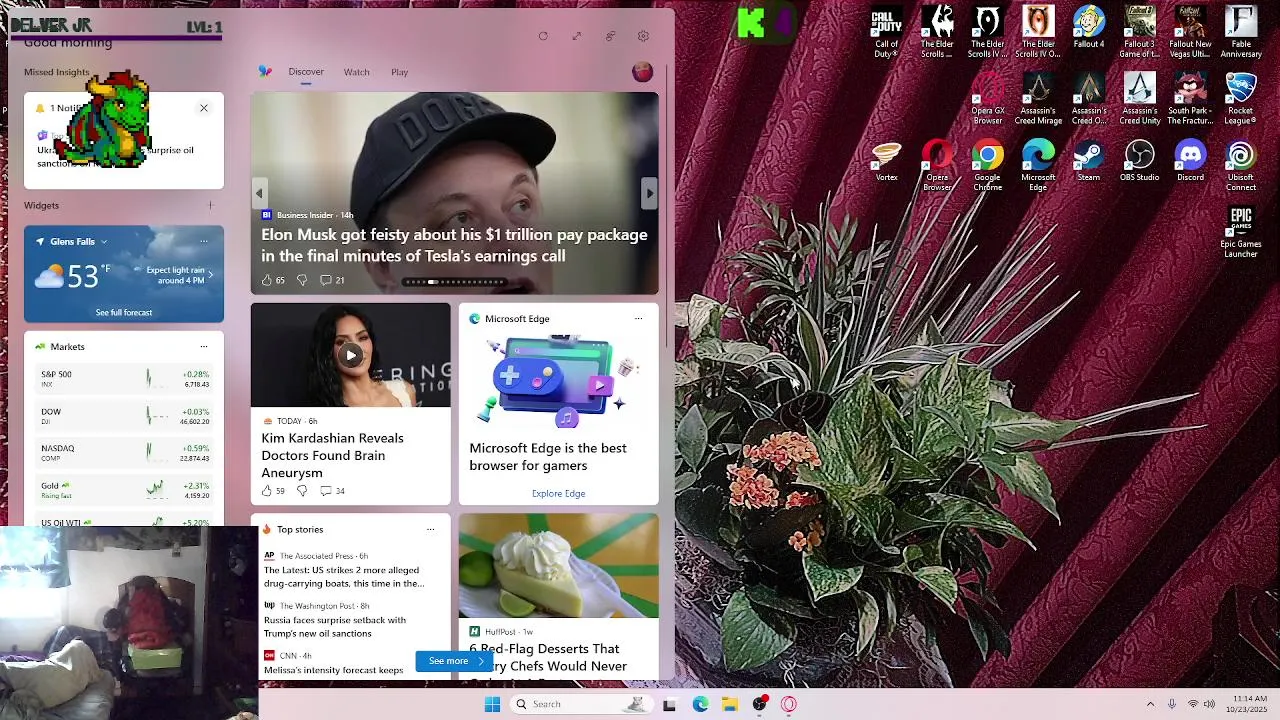The width and height of the screenshot is (1280, 720).
Task: Select featured story carousel page dots
Action: pyautogui.click(x=455, y=282)
